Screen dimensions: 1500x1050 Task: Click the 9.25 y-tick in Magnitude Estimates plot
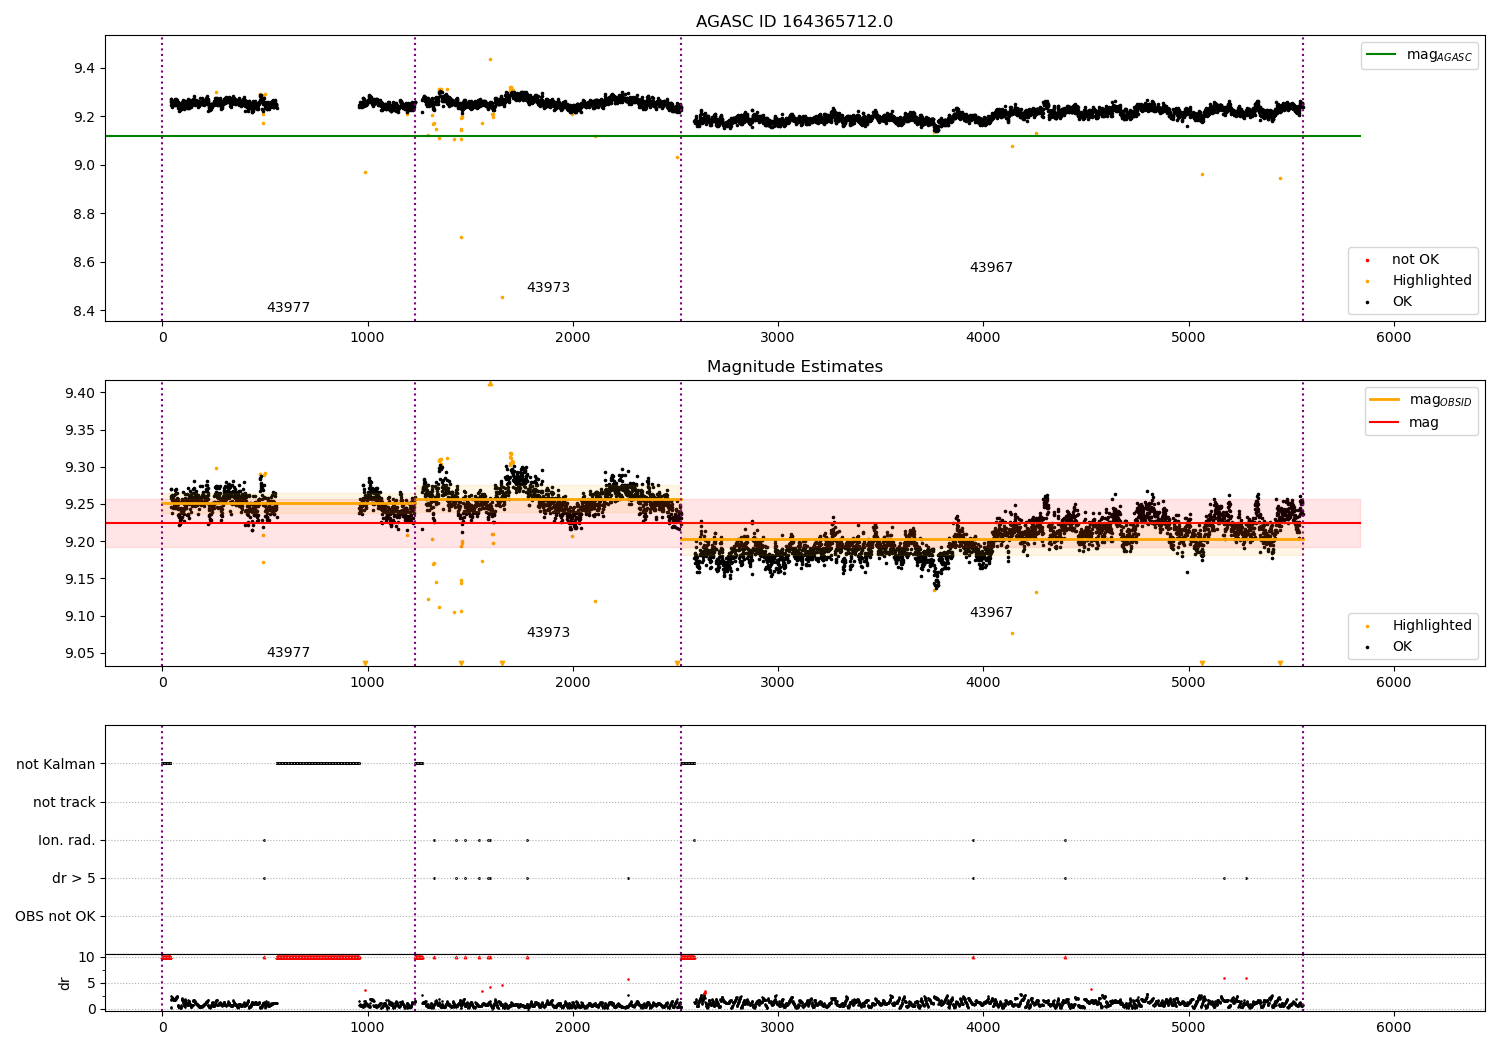[80, 505]
